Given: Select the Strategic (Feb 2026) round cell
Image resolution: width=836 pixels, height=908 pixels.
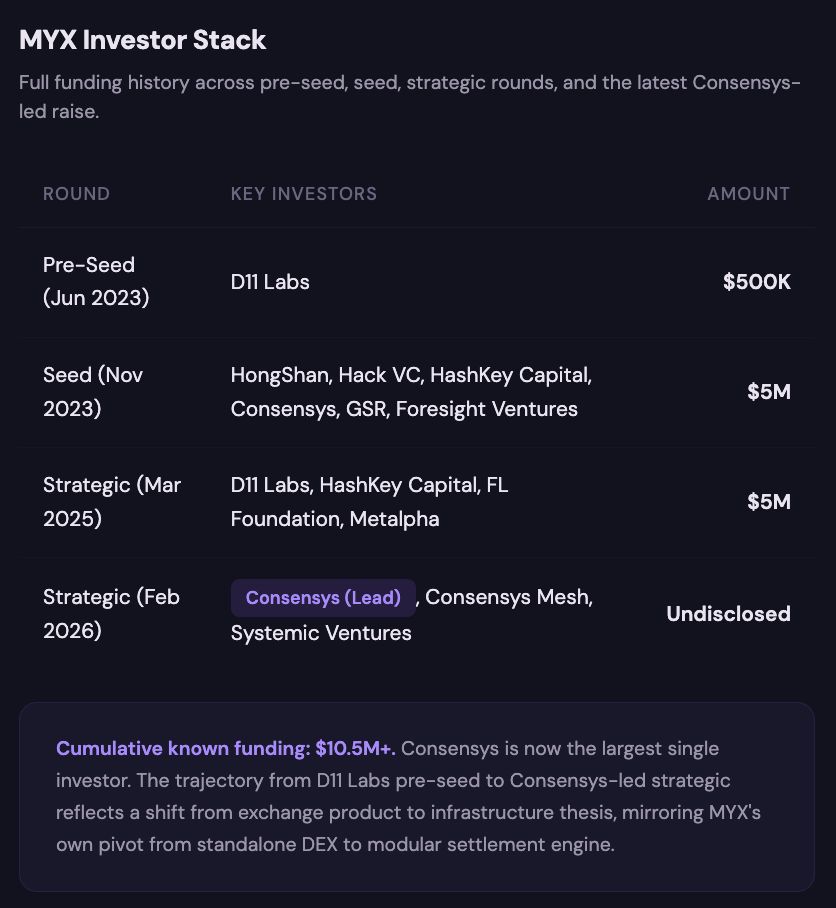Looking at the screenshot, I should pyautogui.click(x=110, y=614).
